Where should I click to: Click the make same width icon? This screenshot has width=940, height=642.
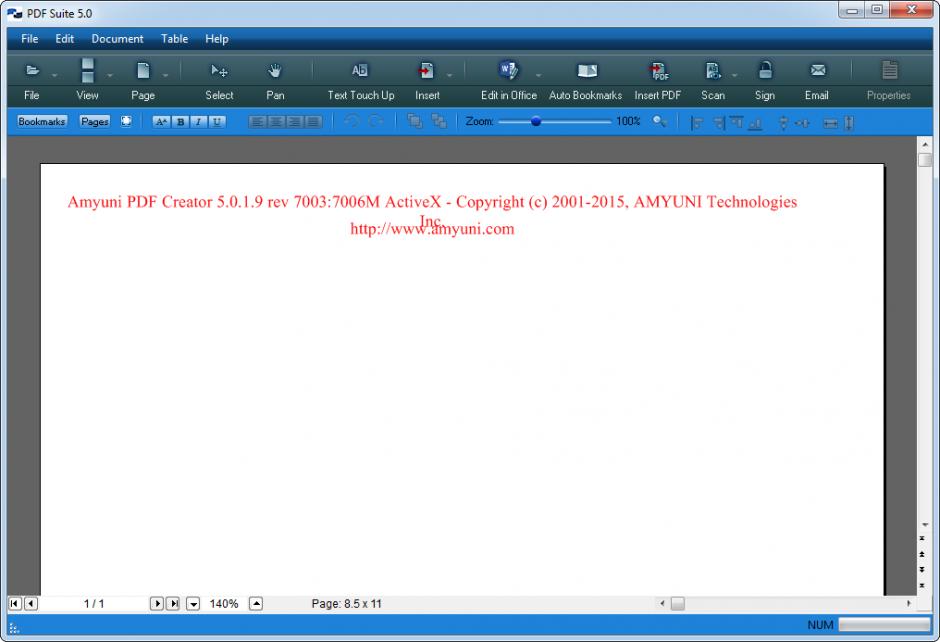tap(830, 123)
